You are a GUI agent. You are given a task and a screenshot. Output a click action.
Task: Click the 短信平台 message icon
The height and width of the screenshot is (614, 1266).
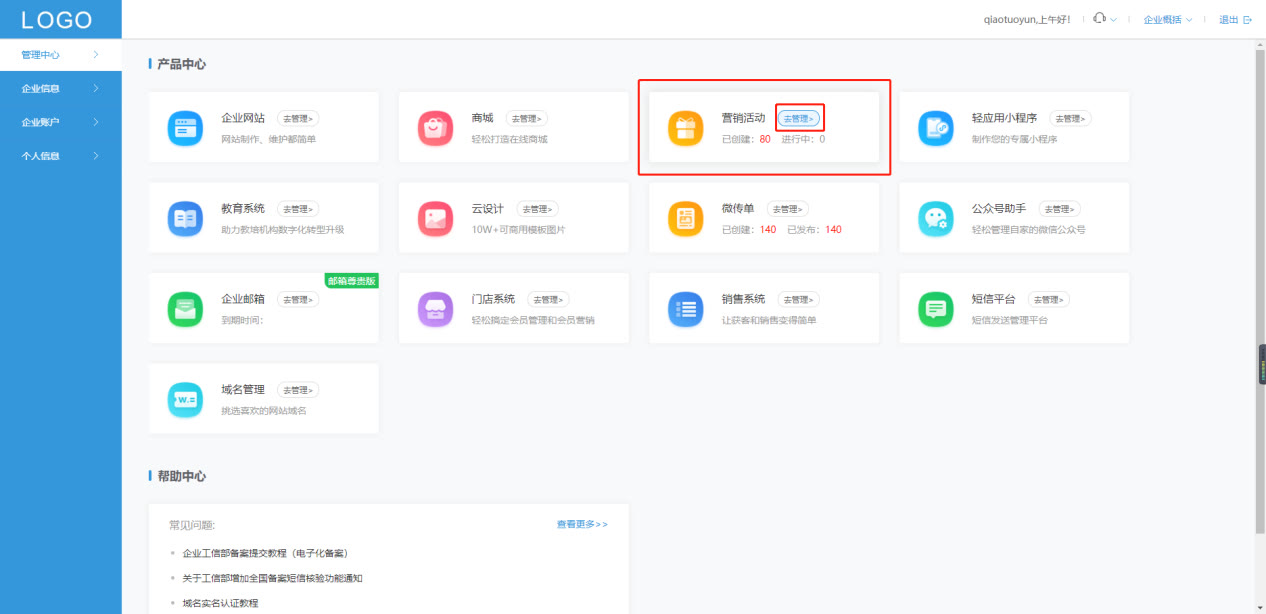coord(935,308)
